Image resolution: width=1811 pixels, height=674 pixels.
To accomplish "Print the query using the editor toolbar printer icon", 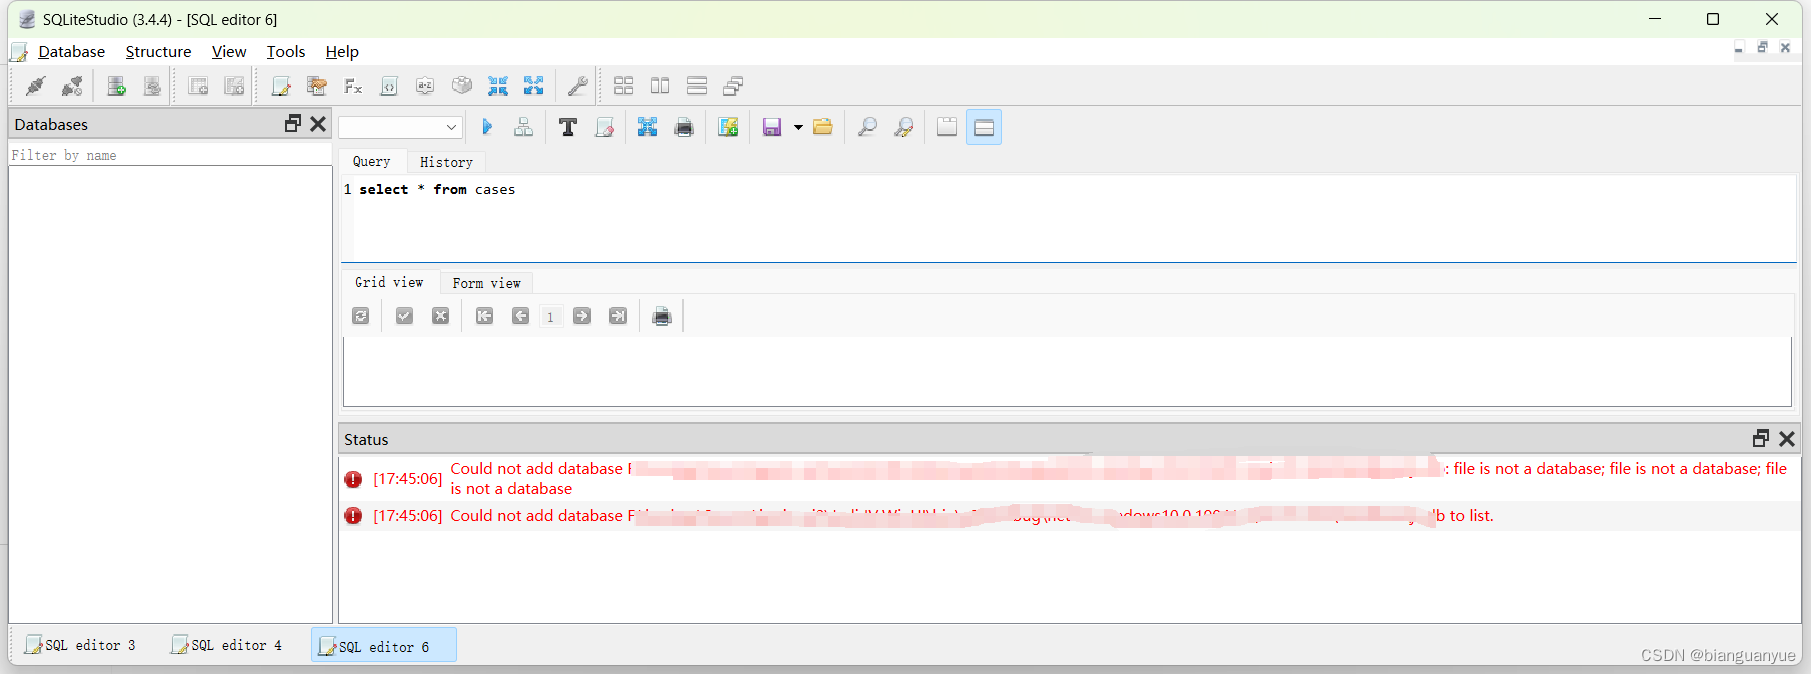I will 684,127.
